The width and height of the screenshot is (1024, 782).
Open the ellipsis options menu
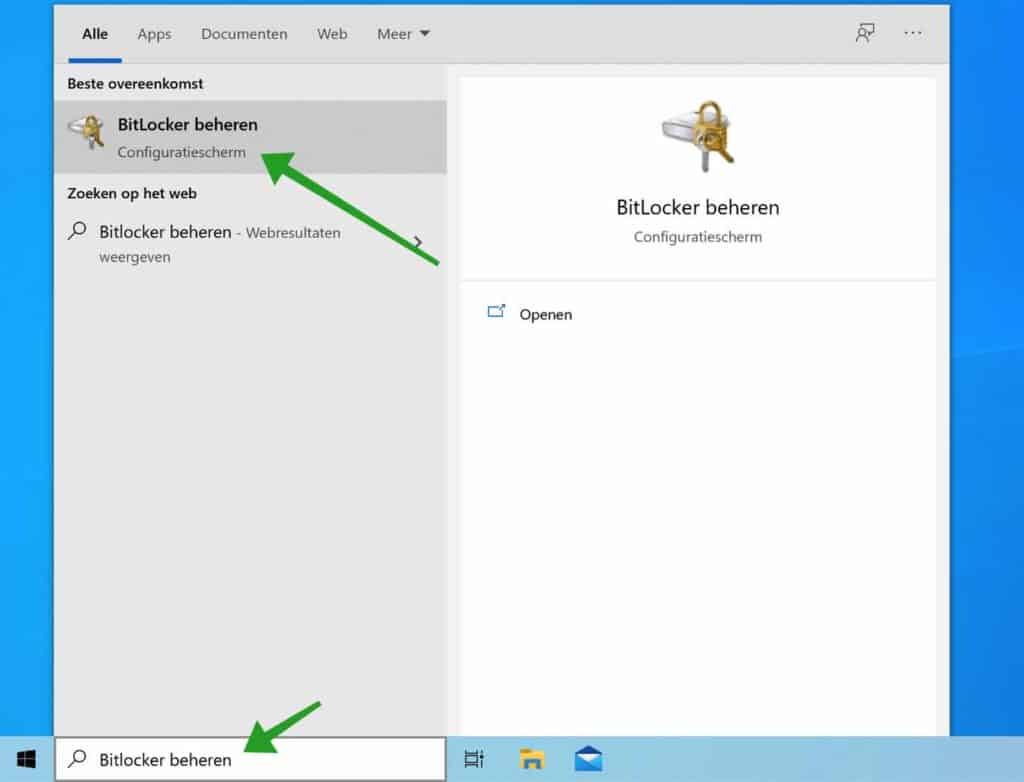pos(912,33)
